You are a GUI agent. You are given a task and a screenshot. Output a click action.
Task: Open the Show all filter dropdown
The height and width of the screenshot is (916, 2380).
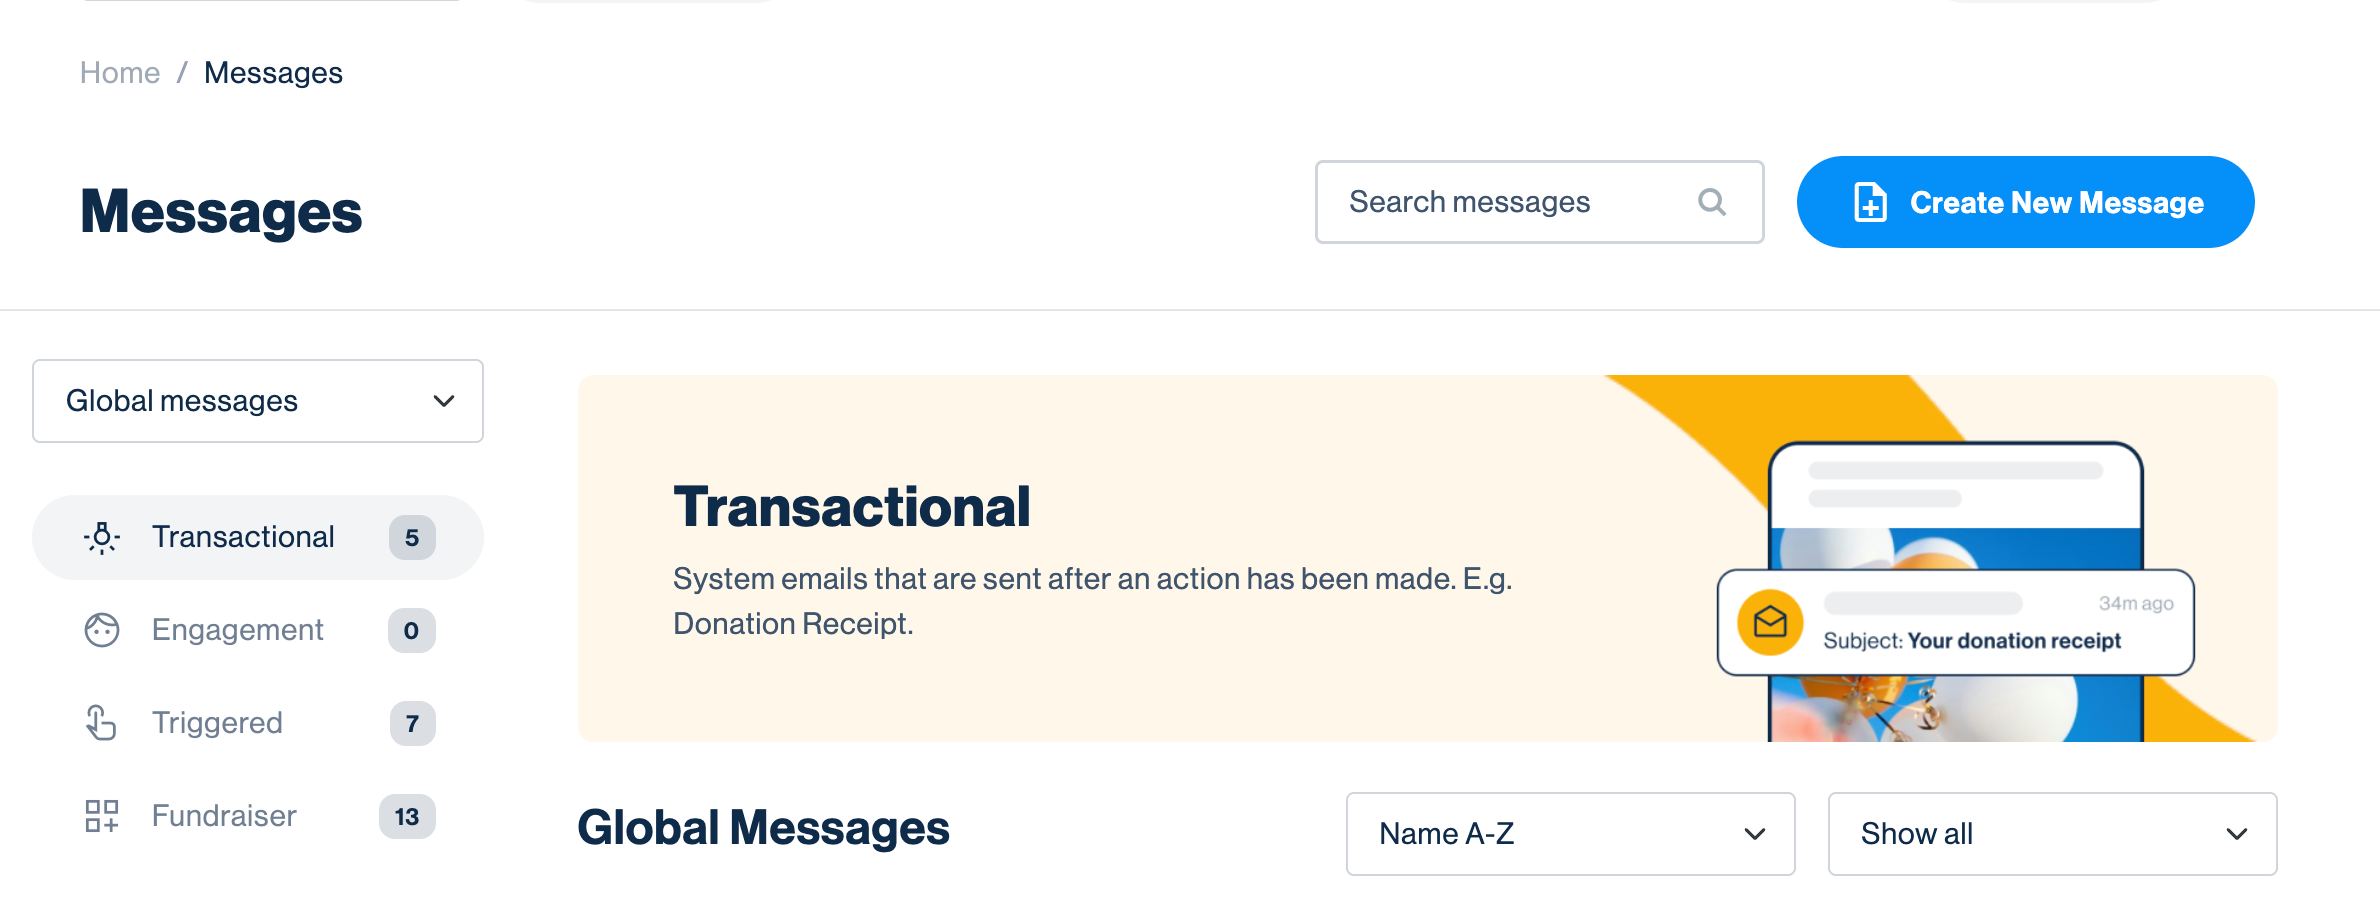point(2052,834)
